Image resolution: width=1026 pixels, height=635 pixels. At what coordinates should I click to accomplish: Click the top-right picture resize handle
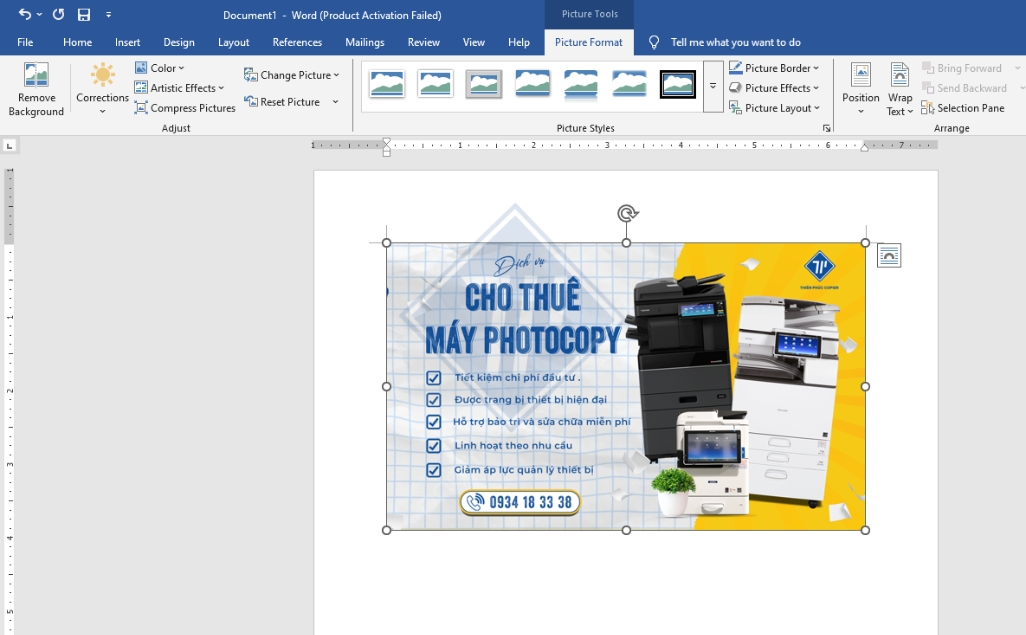pos(865,243)
